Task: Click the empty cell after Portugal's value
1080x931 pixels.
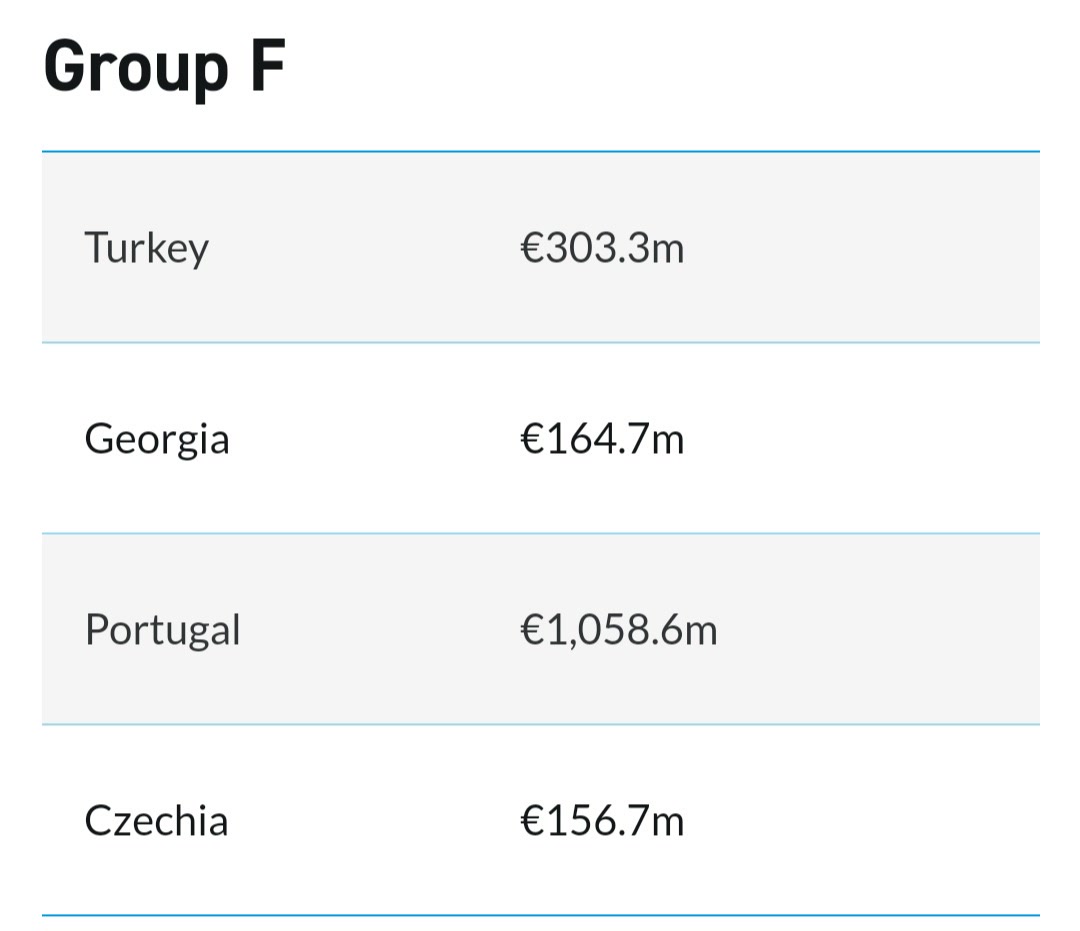Action: 878,630
